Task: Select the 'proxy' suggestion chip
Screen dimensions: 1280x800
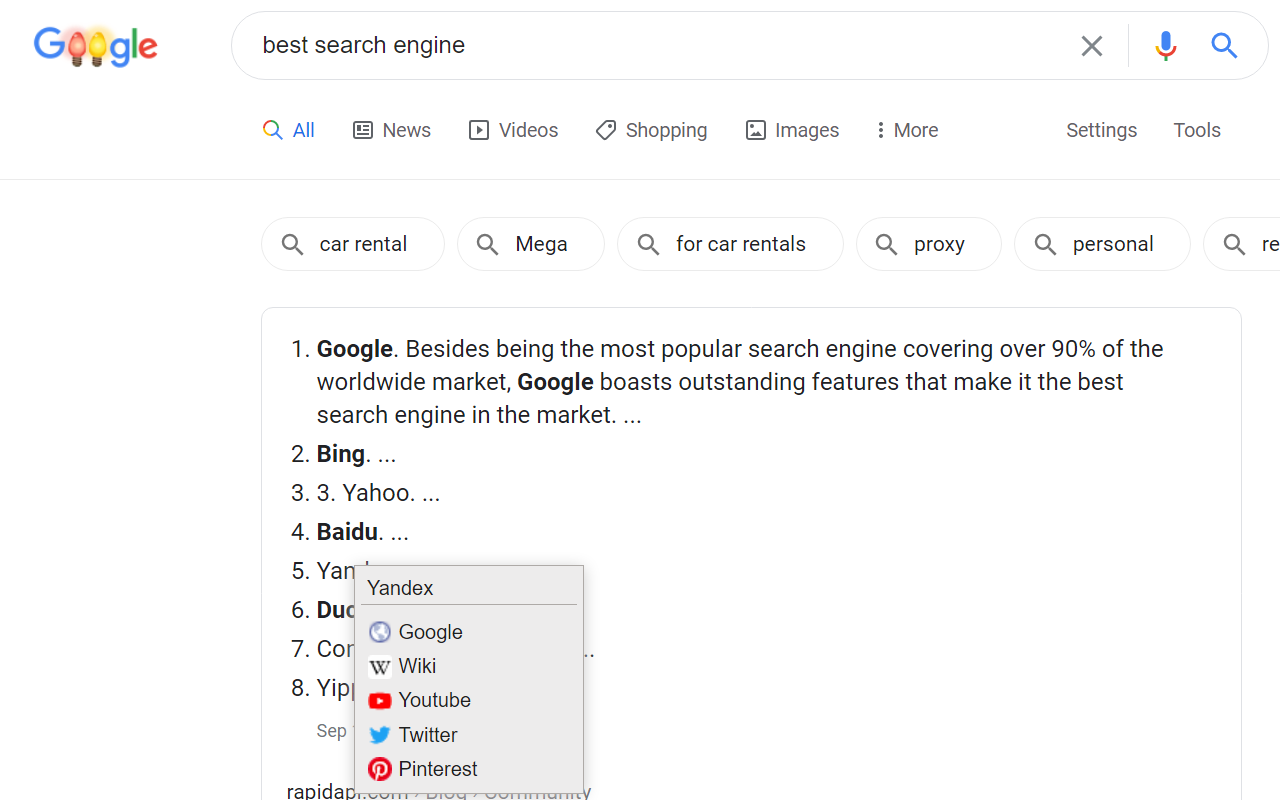Action: click(929, 244)
